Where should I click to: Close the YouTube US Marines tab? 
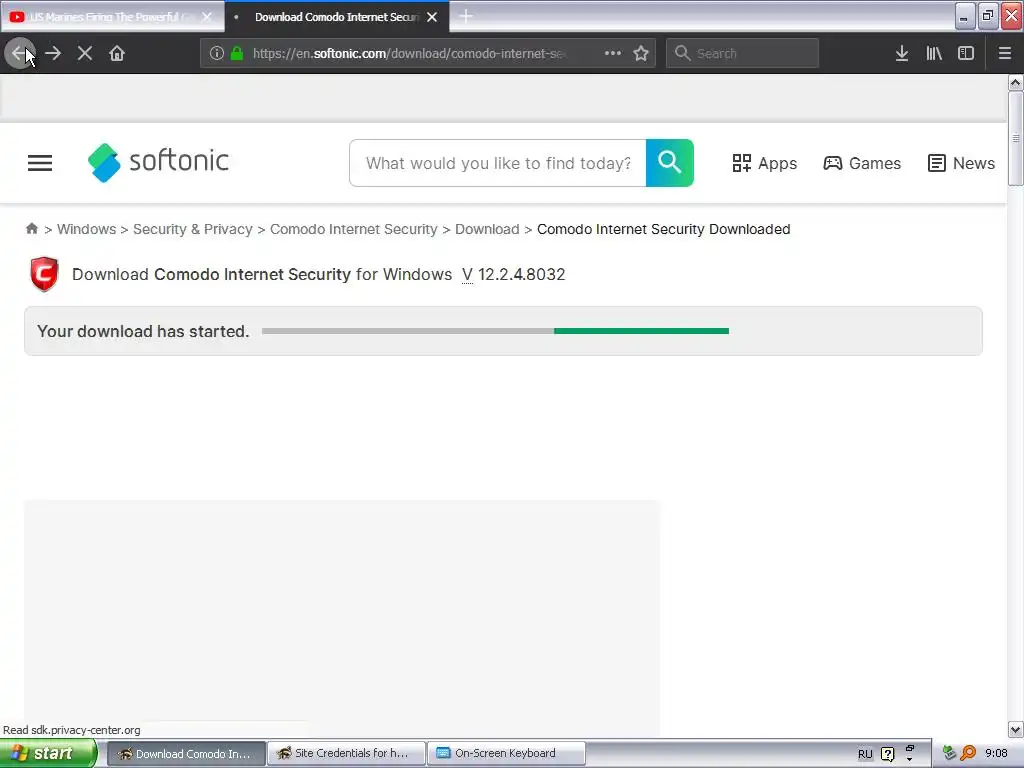click(207, 17)
